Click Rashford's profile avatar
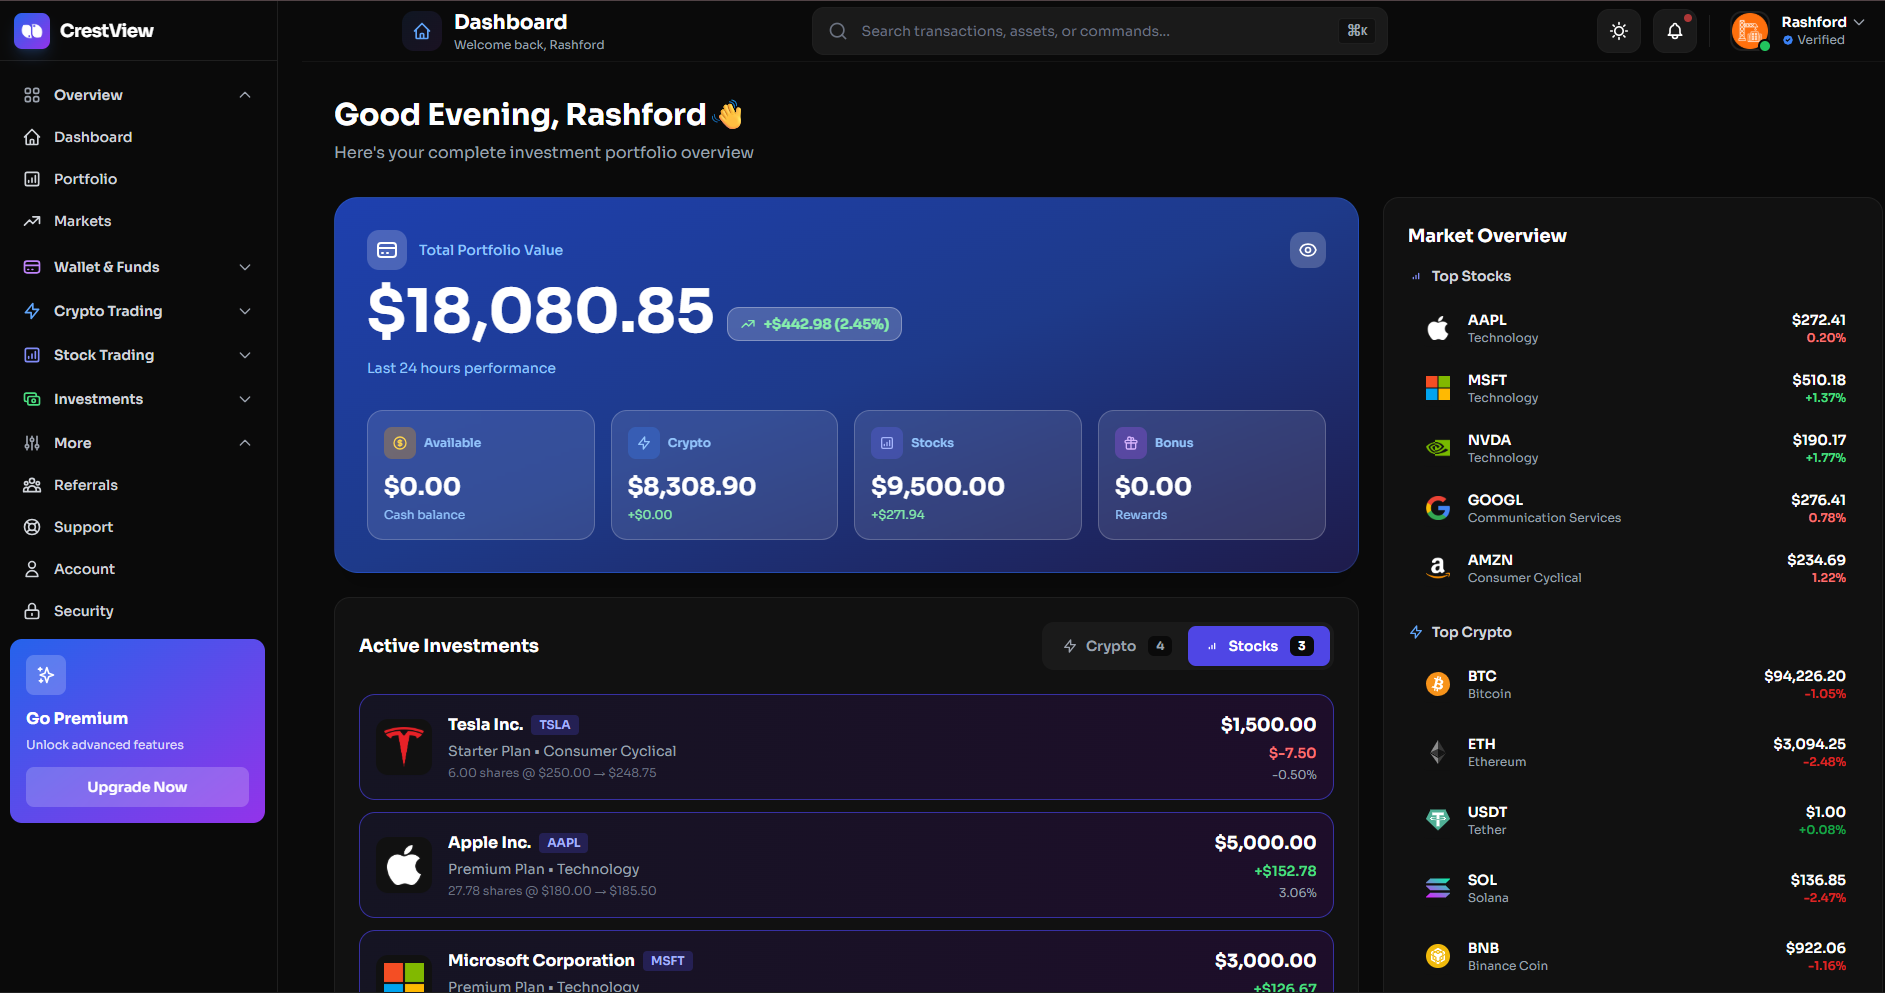Screen dimensions: 1885x993 (x=1749, y=31)
